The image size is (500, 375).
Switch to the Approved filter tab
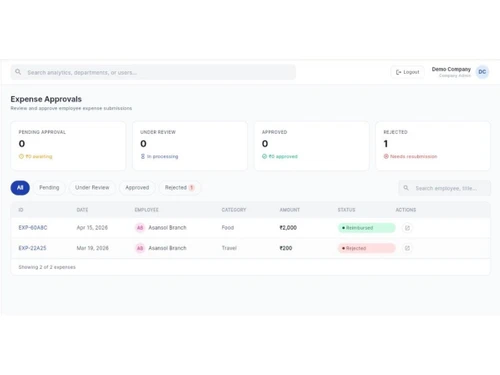[x=137, y=188]
